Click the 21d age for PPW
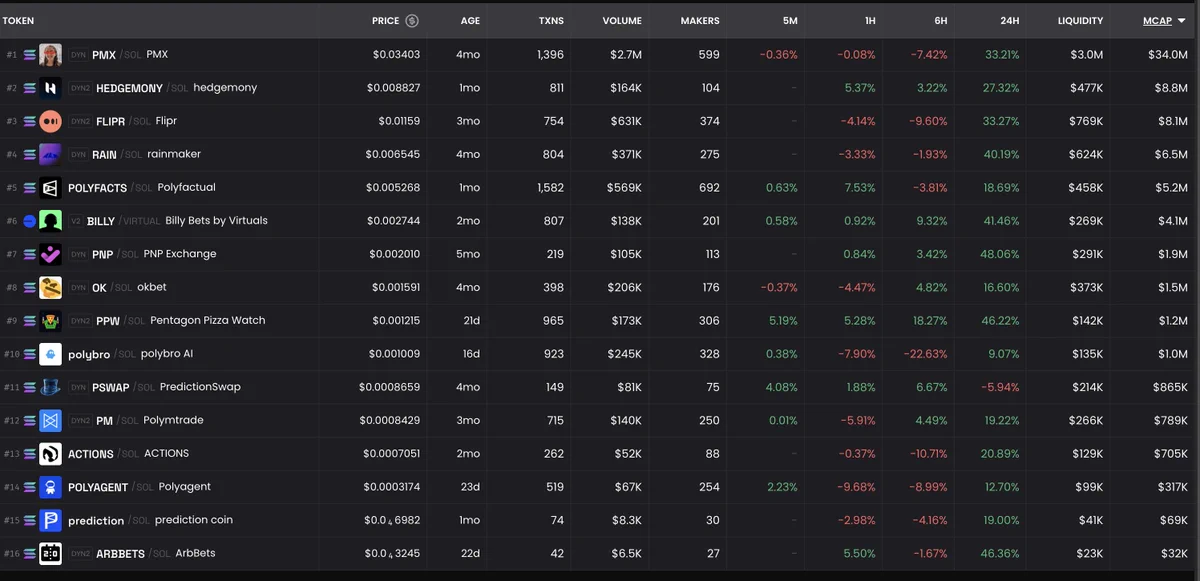The width and height of the screenshot is (1200, 581). coord(472,321)
